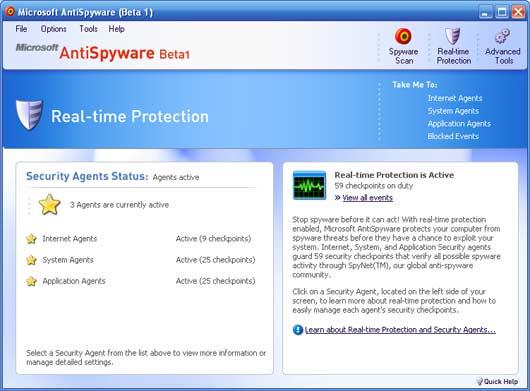This screenshot has width=530, height=391.
Task: Open Blocked Events link
Action: coord(453,136)
